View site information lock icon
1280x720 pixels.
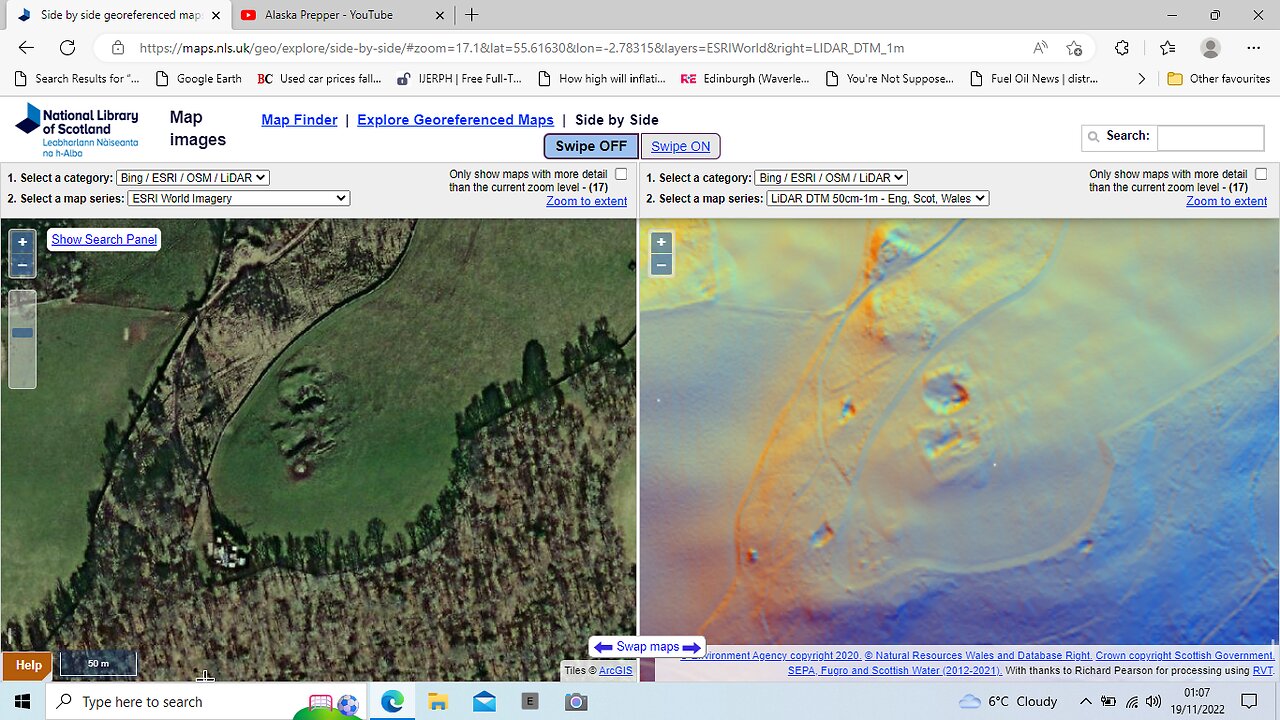pos(118,48)
